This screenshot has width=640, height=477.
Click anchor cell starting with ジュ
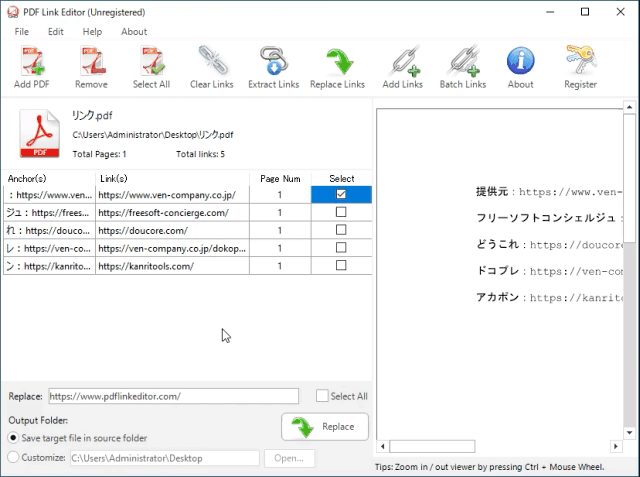click(49, 213)
